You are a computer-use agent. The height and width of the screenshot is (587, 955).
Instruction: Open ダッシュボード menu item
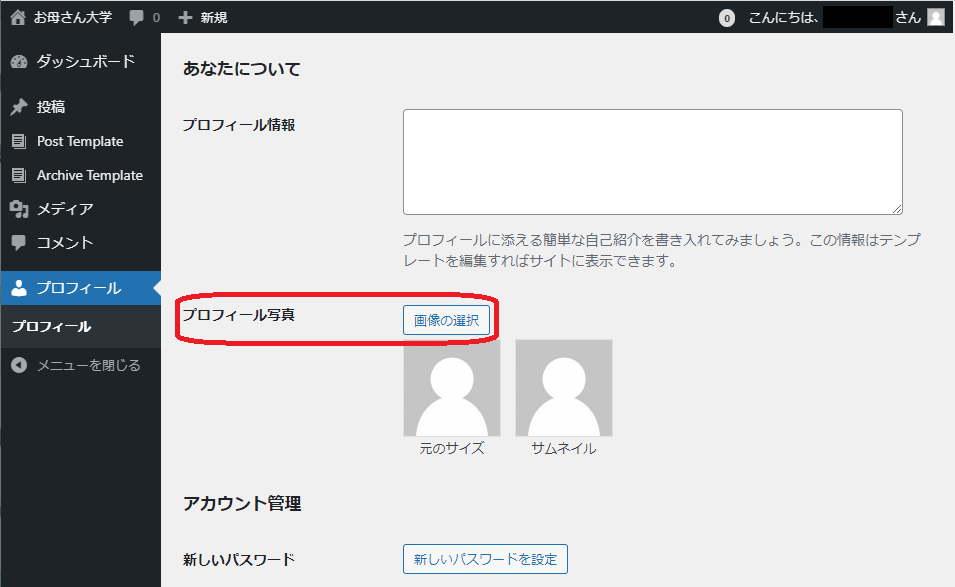point(80,62)
